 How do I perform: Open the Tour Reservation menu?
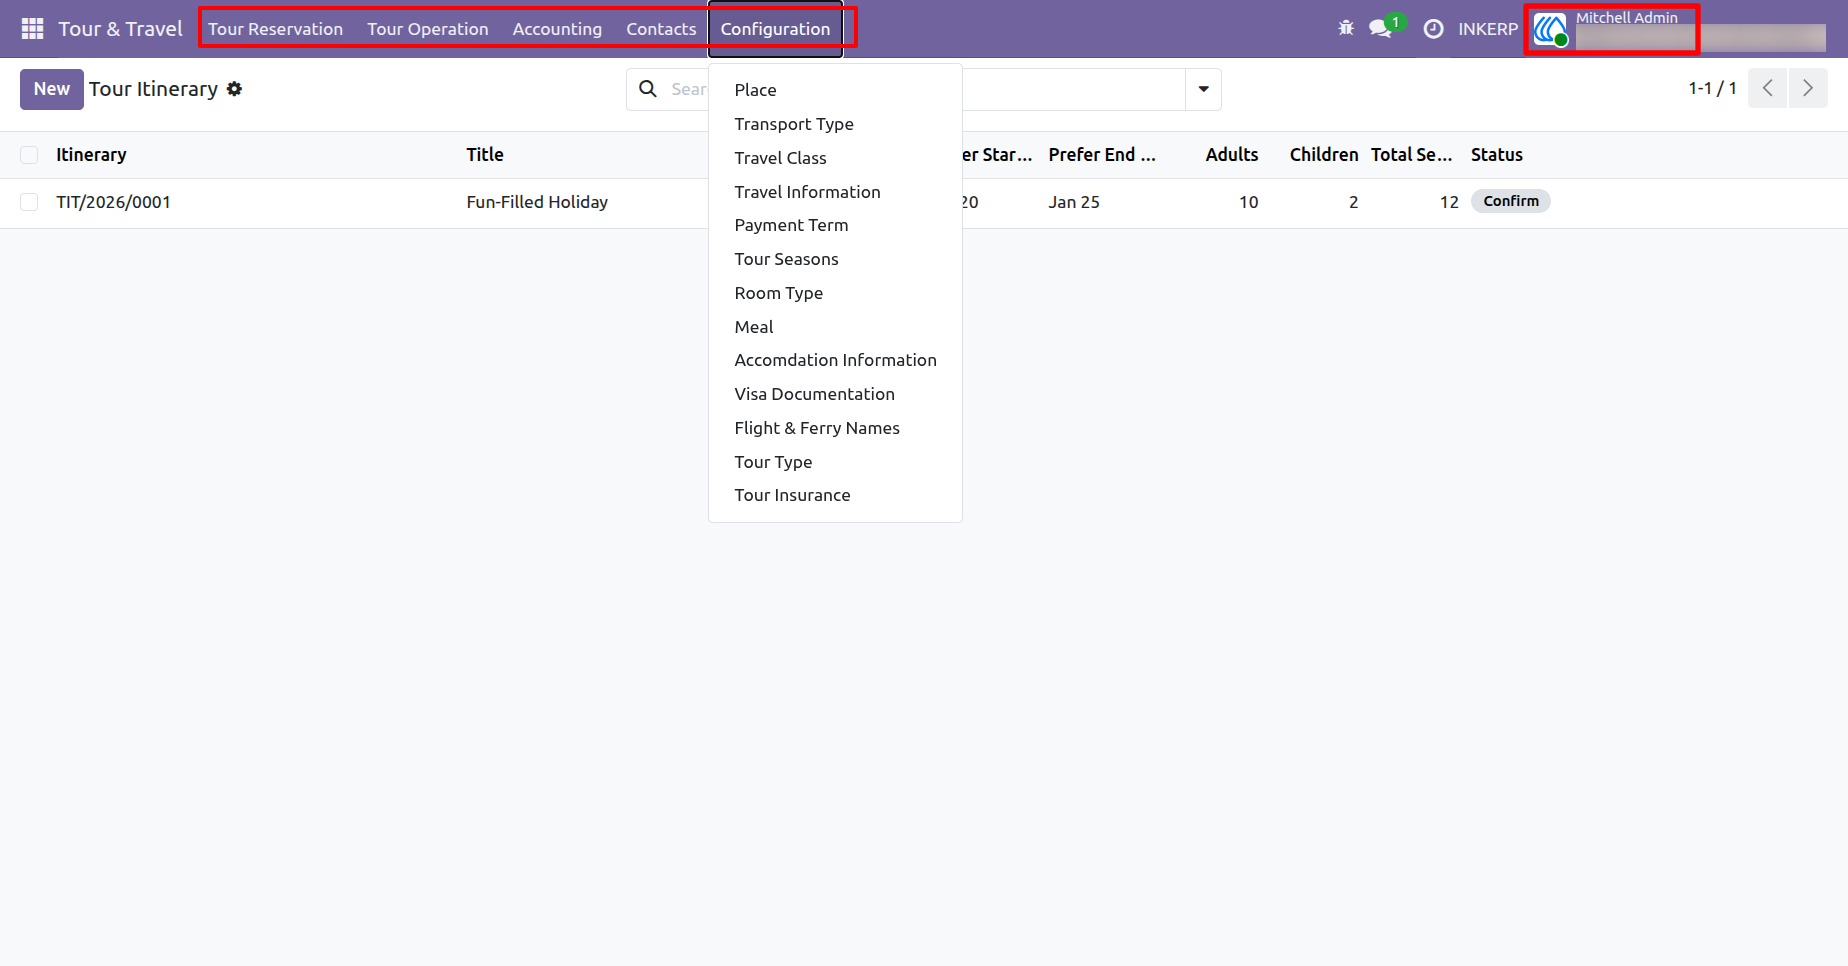tap(275, 29)
